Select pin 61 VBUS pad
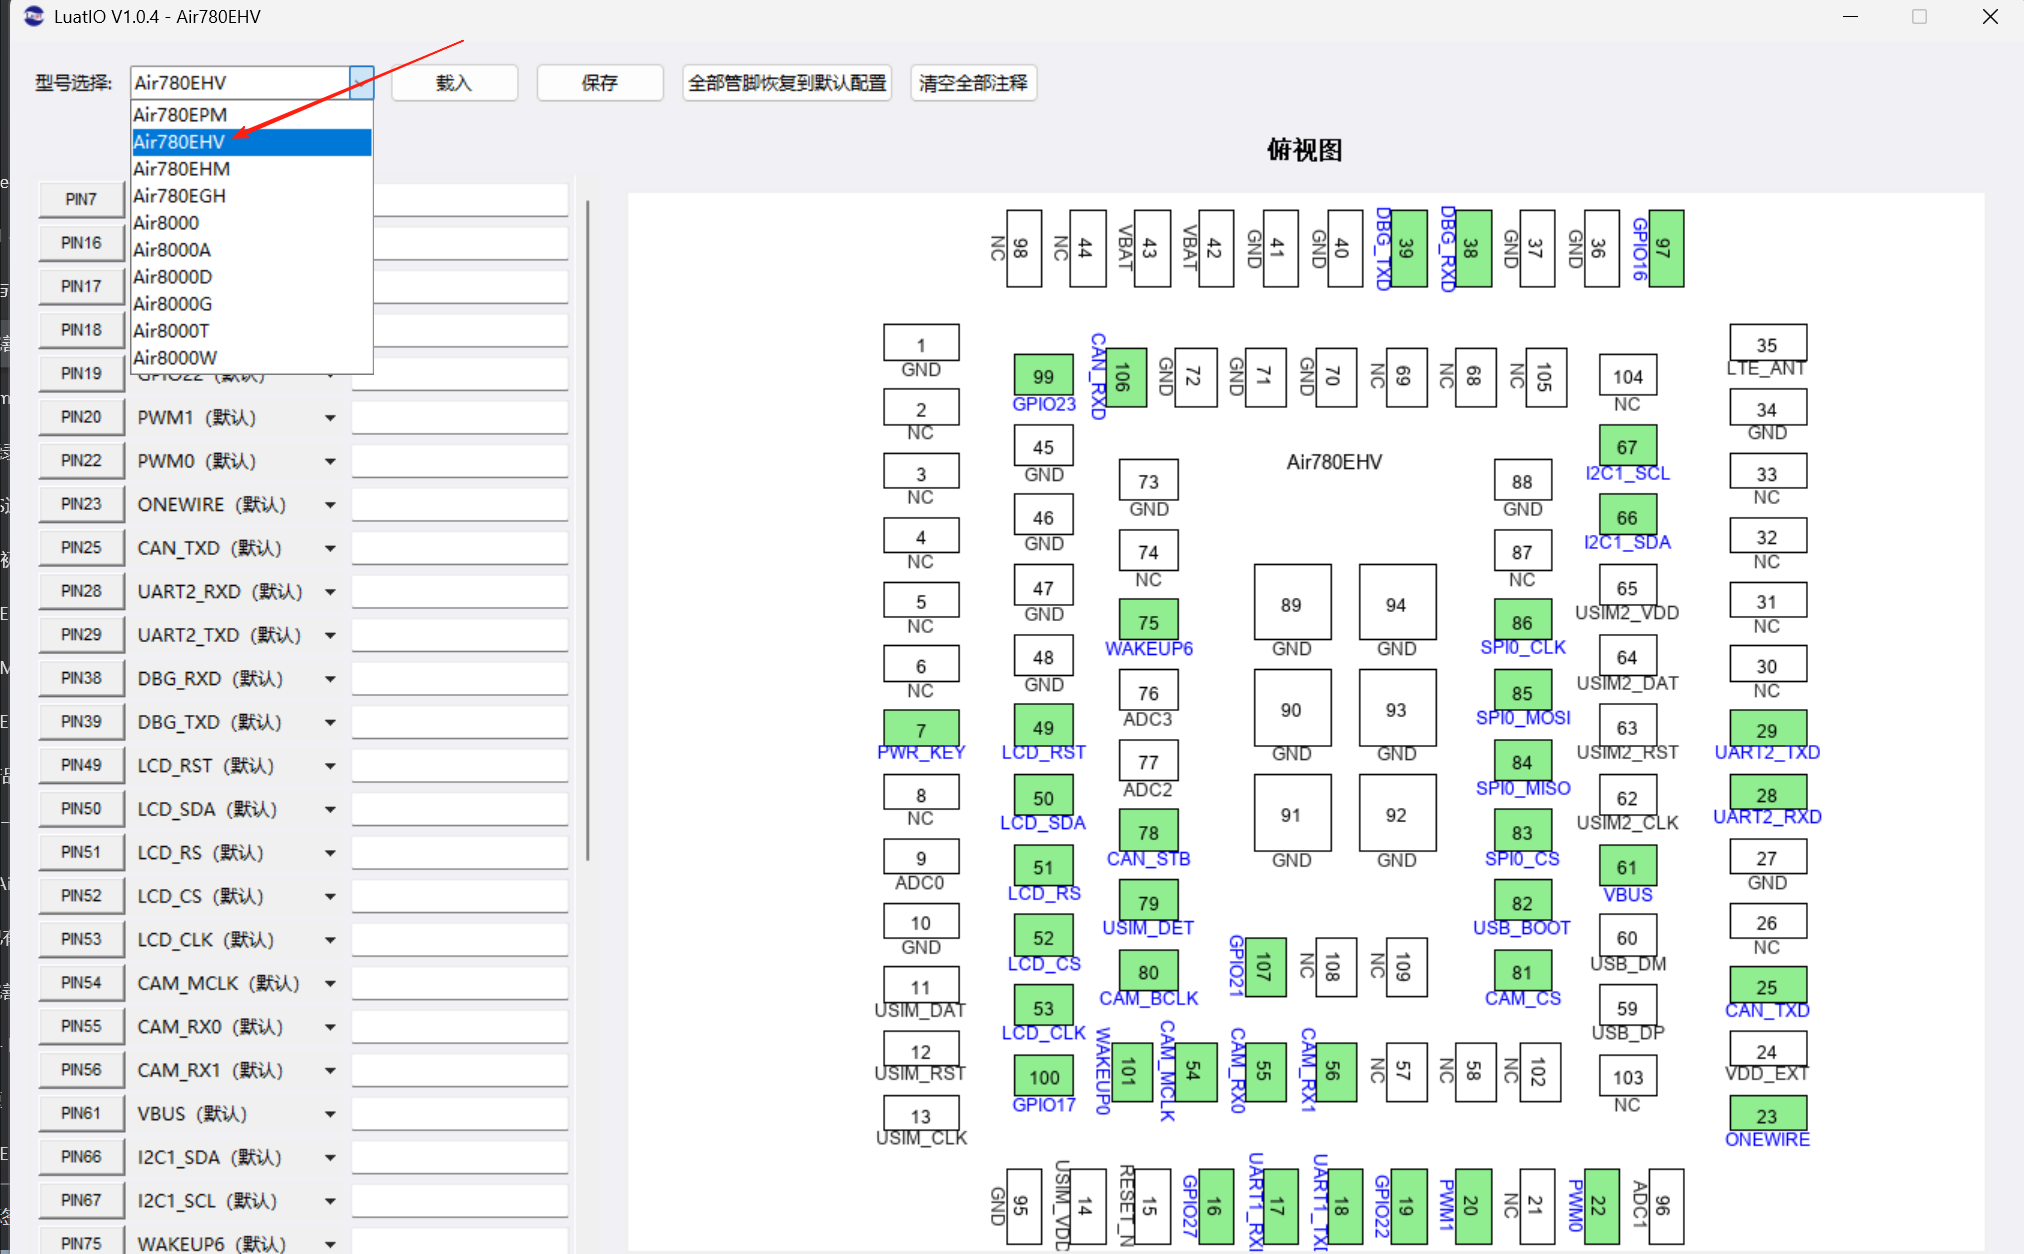The width and height of the screenshot is (2024, 1254). pyautogui.click(x=1627, y=866)
